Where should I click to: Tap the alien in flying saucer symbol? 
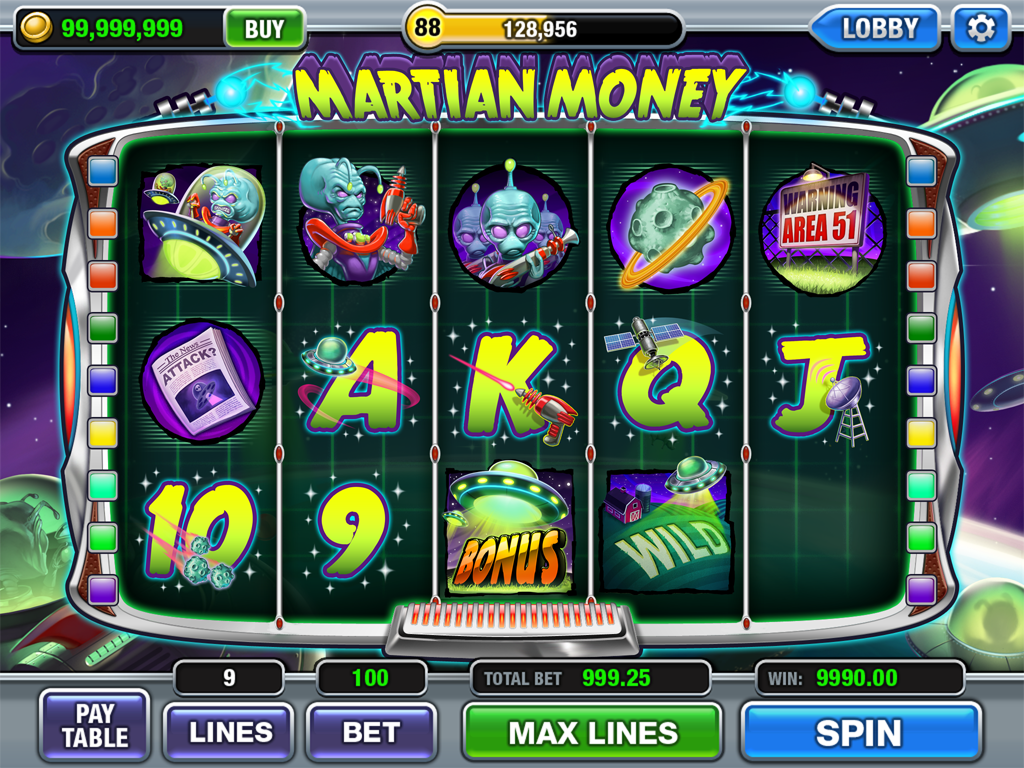tap(203, 225)
